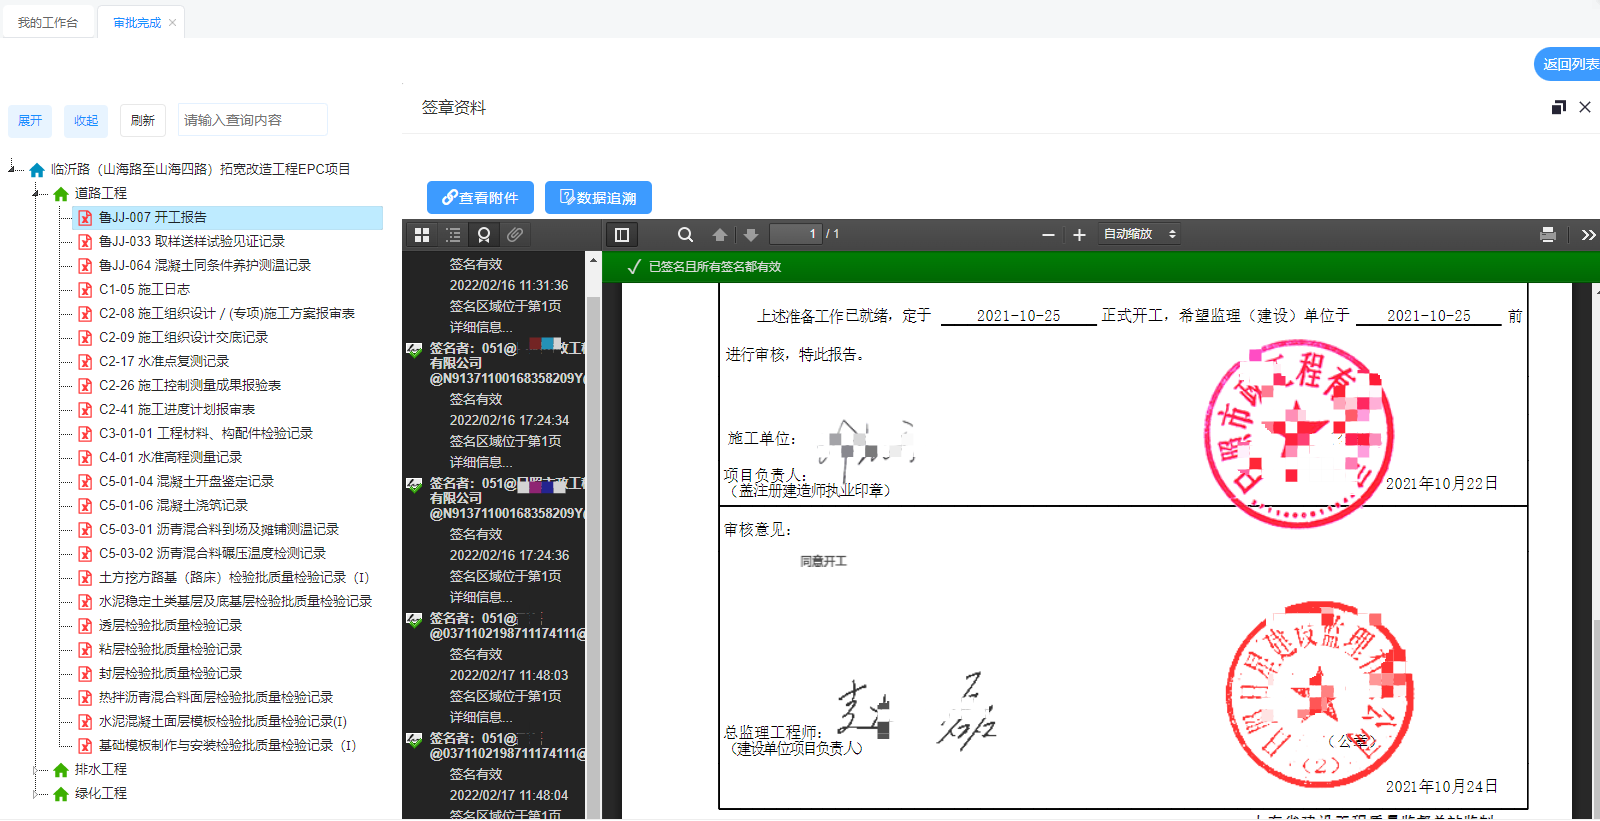Click the 数据追溯 button

point(598,198)
